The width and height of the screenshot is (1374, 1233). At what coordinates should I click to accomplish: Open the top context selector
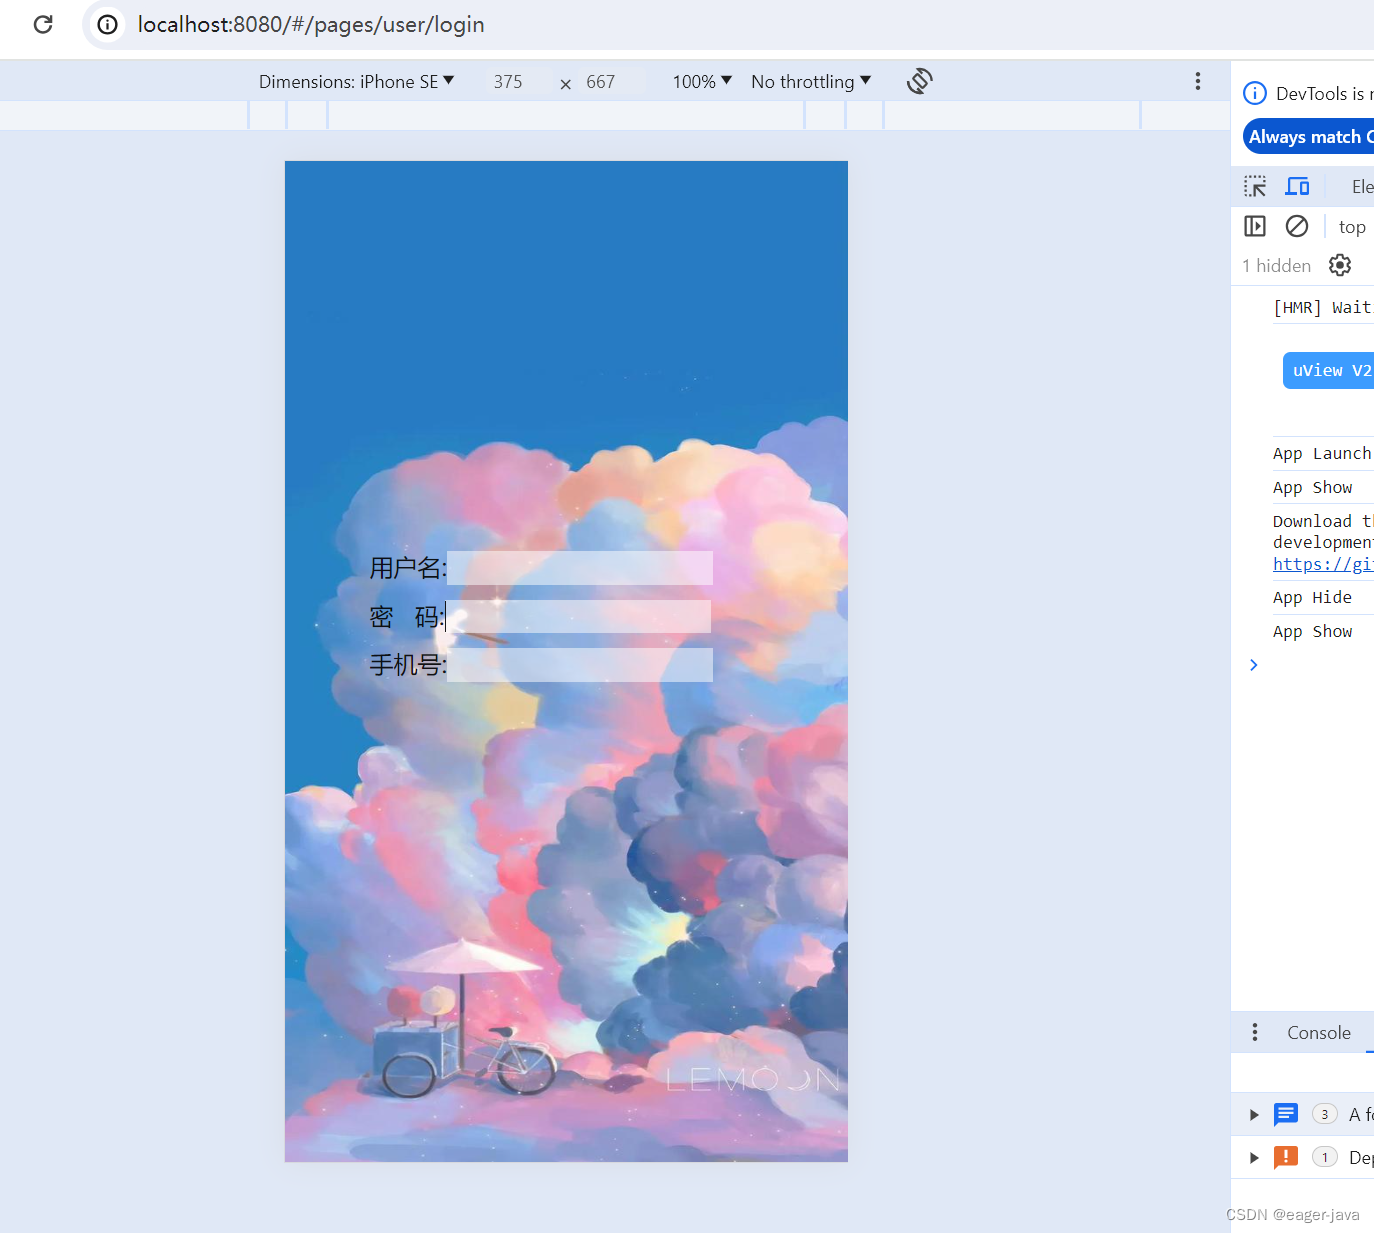[x=1352, y=227]
